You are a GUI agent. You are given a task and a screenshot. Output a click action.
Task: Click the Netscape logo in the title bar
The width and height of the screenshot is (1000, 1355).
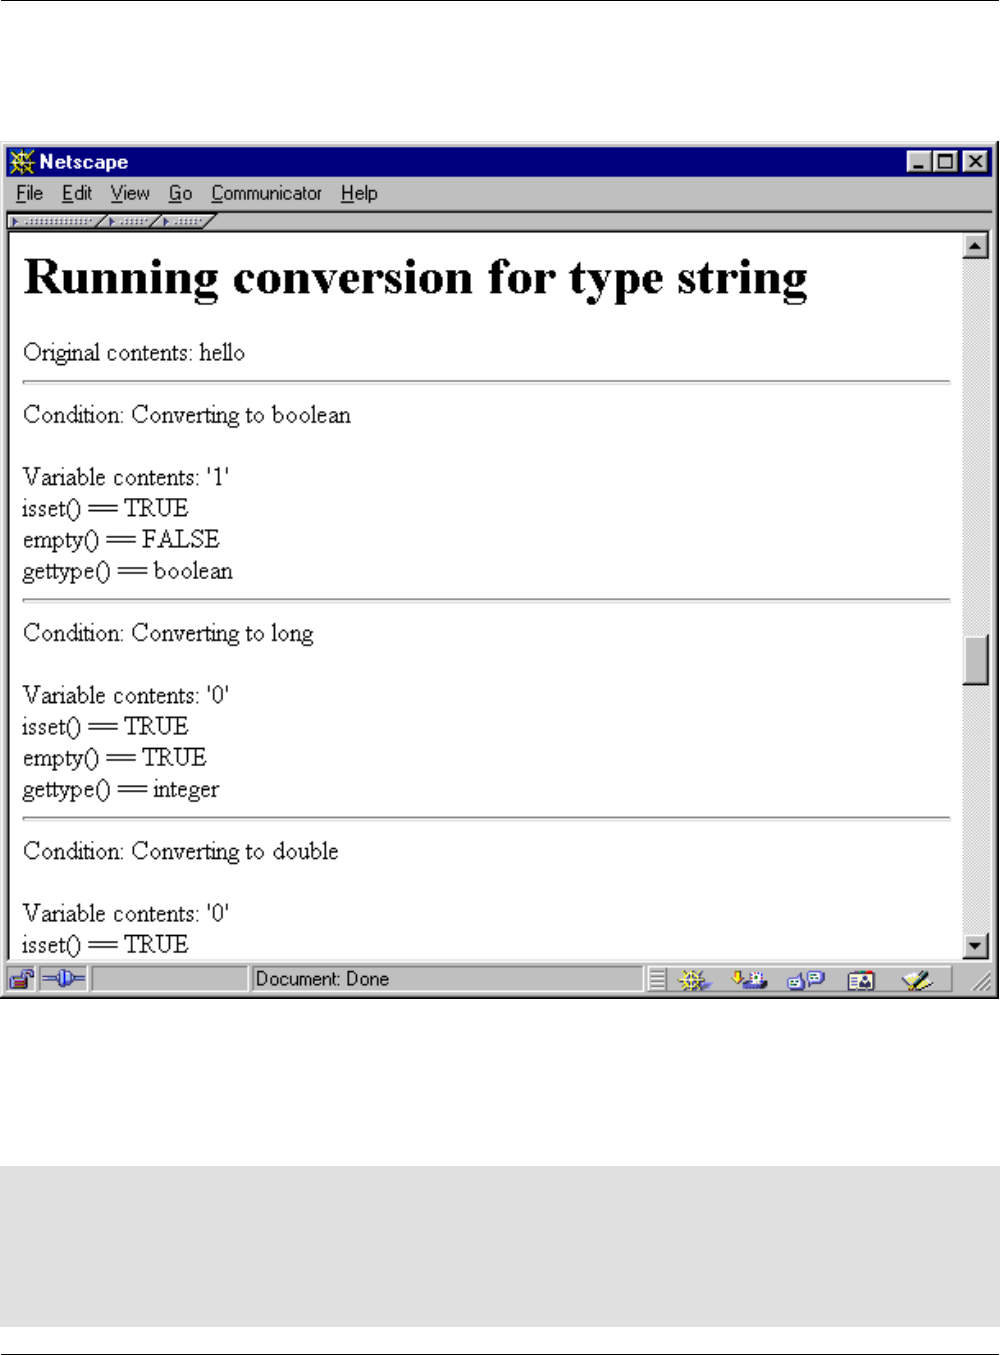pyautogui.click(x=22, y=162)
